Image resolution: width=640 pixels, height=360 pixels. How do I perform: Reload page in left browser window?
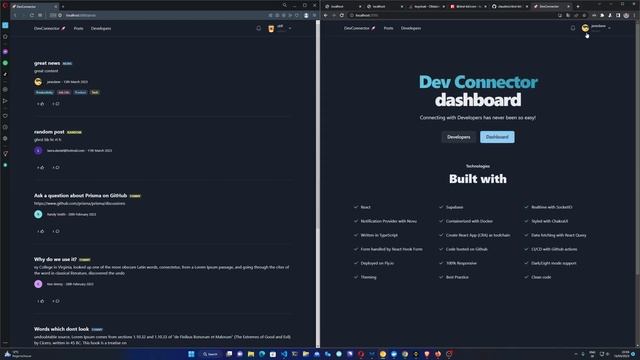31,15
